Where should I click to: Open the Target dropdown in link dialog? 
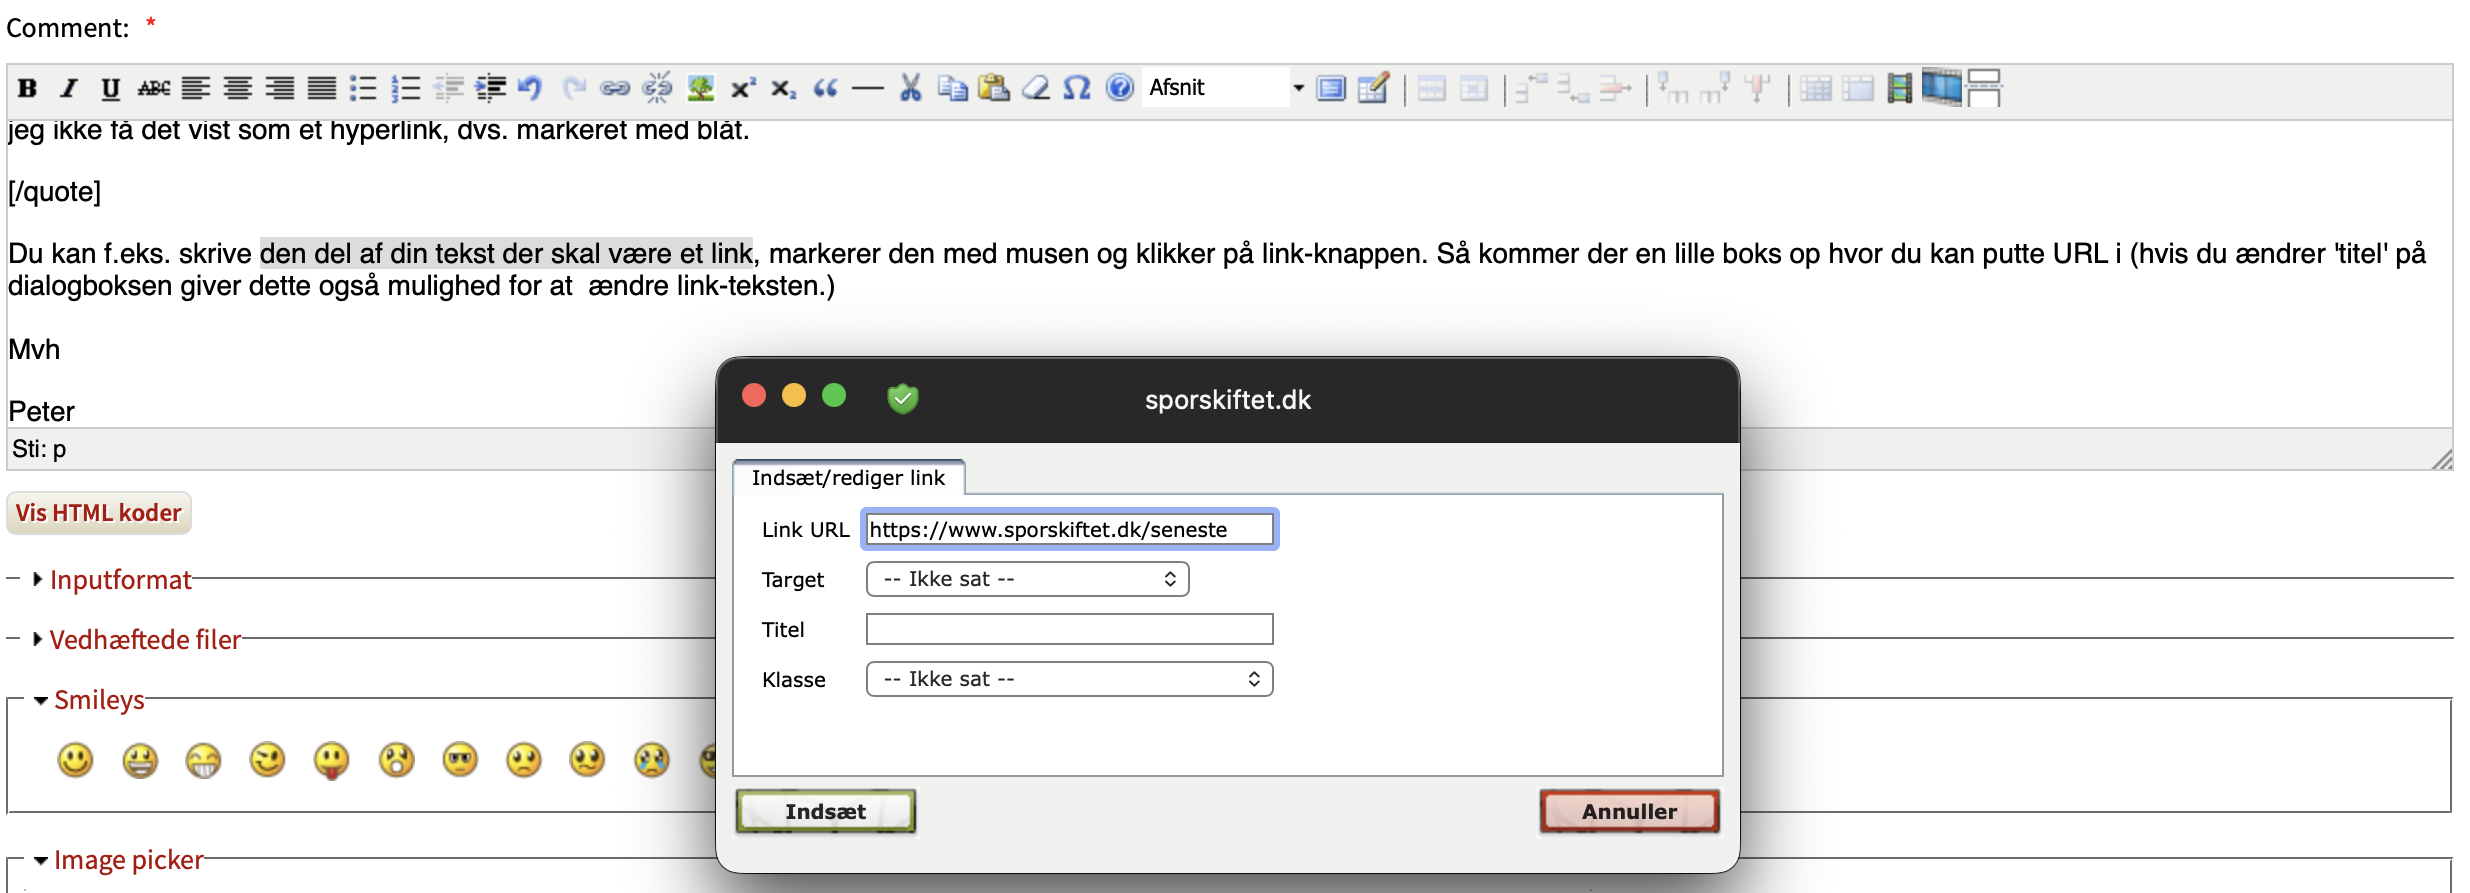coord(1027,579)
